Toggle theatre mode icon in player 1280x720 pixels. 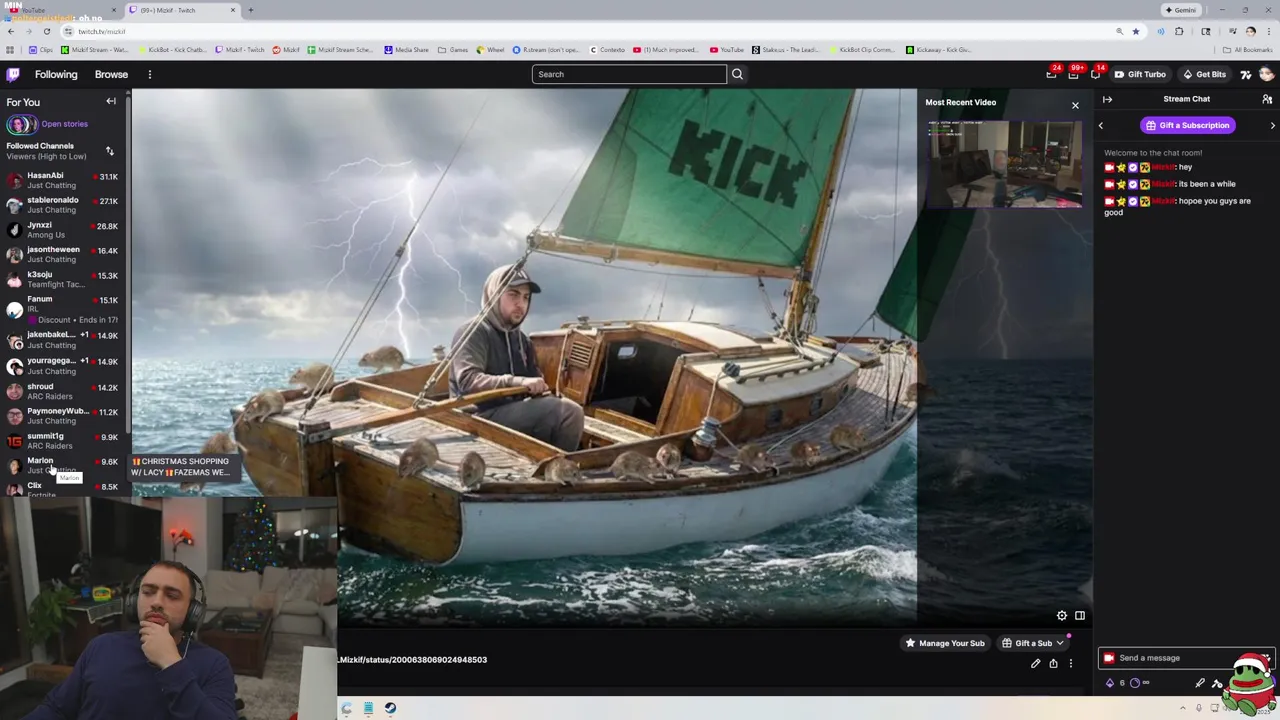point(1080,616)
